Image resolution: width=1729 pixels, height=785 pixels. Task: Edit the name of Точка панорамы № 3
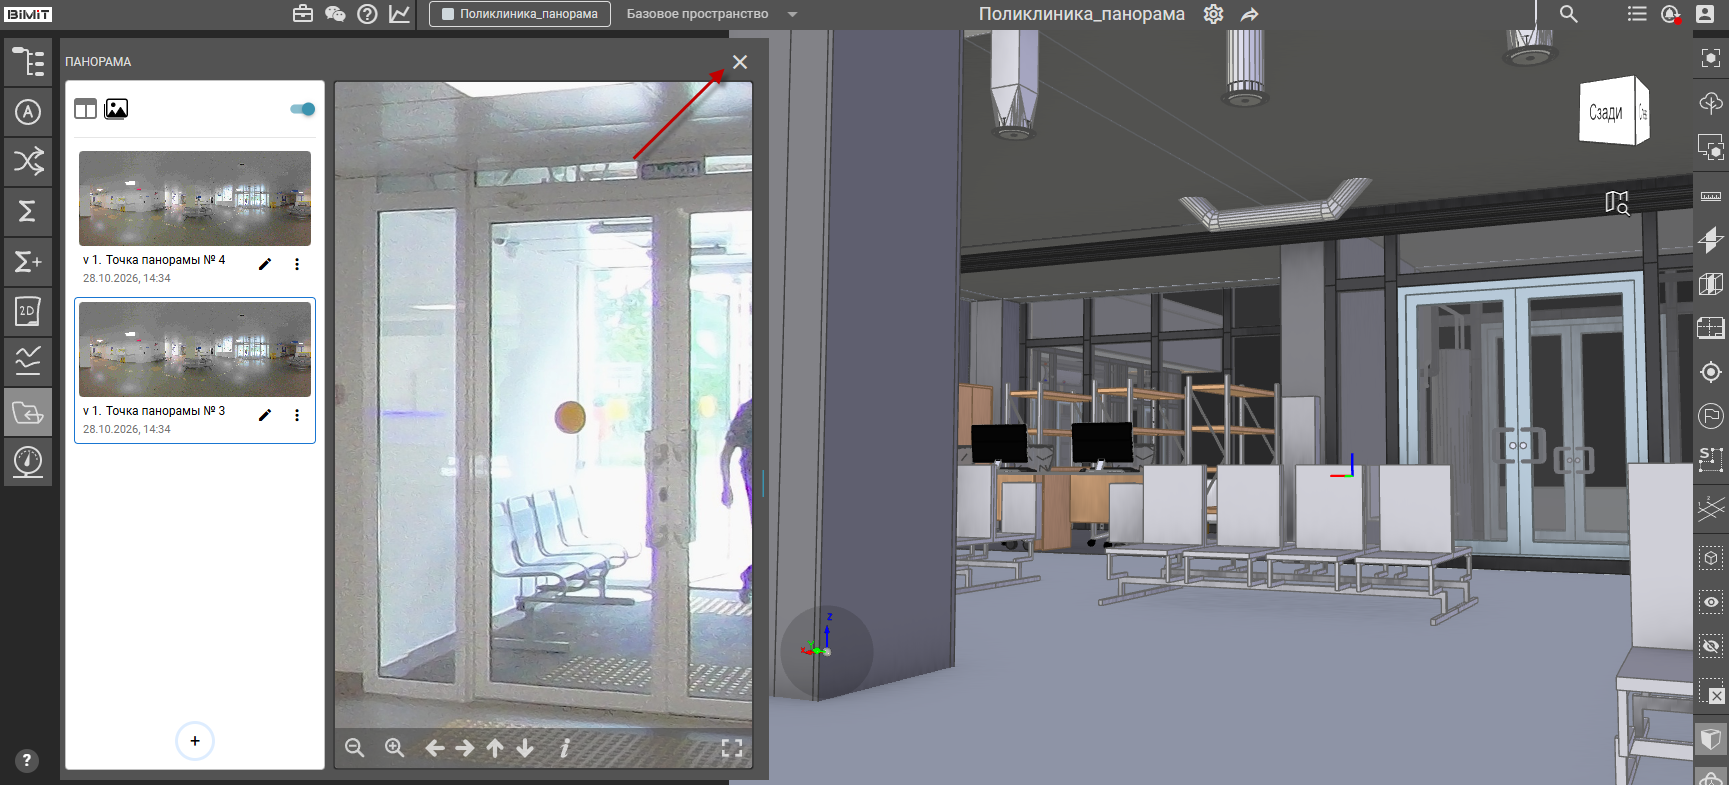[x=265, y=415]
